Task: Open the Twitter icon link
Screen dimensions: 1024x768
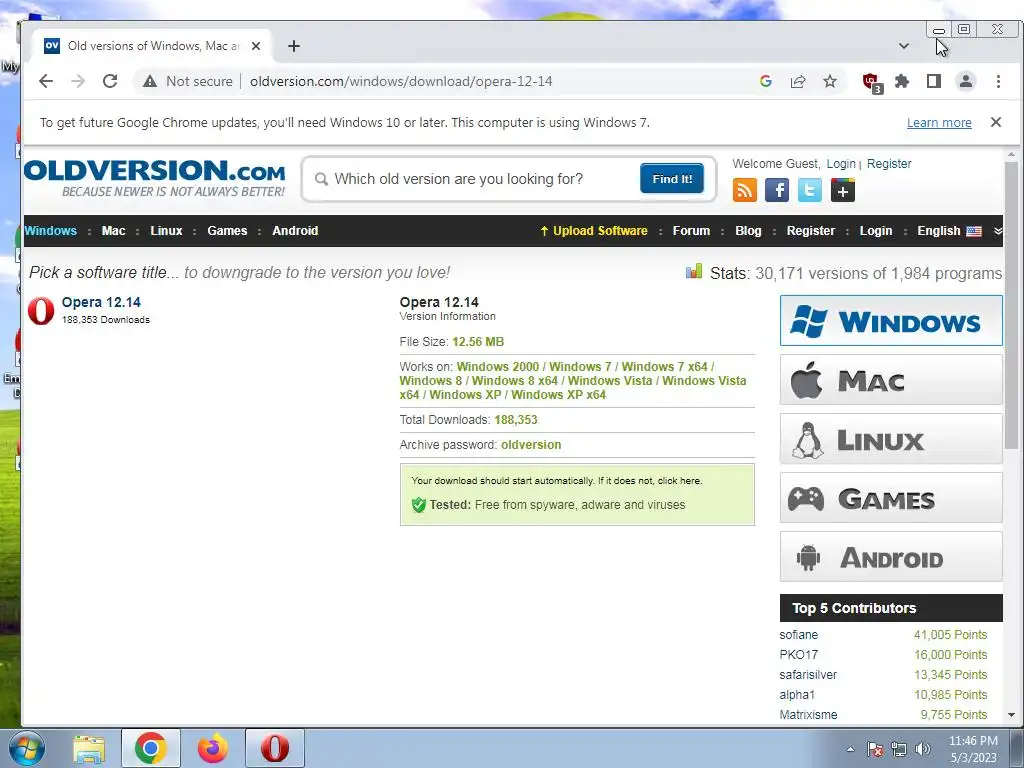Action: (810, 190)
